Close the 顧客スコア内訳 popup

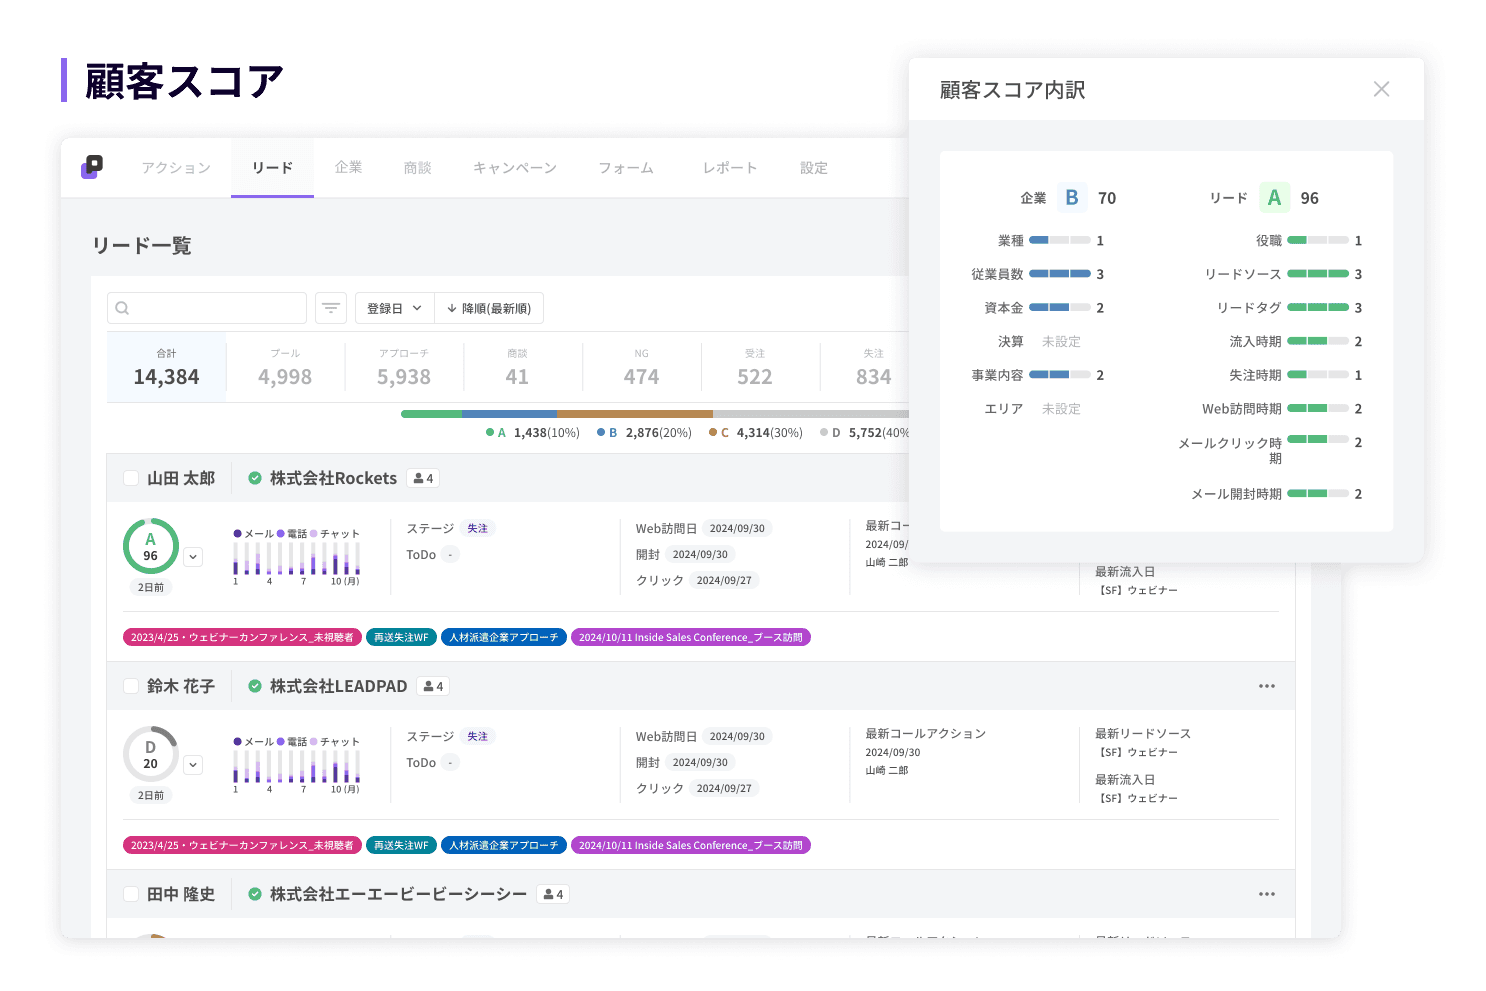[1381, 89]
